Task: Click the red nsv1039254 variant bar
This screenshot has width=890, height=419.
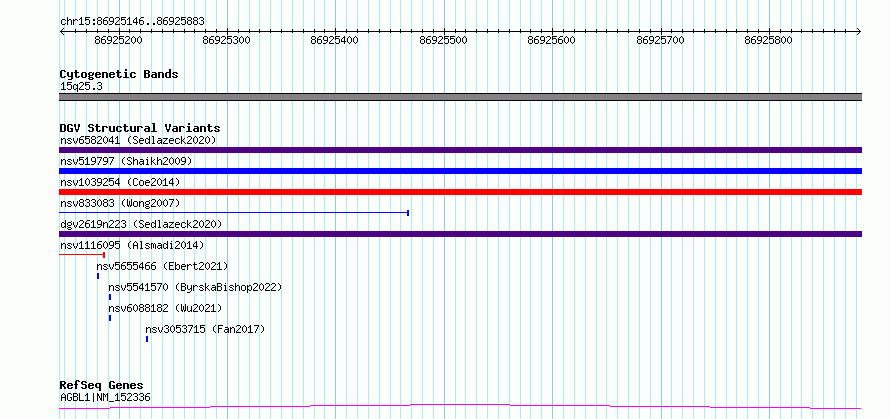Action: pos(460,192)
